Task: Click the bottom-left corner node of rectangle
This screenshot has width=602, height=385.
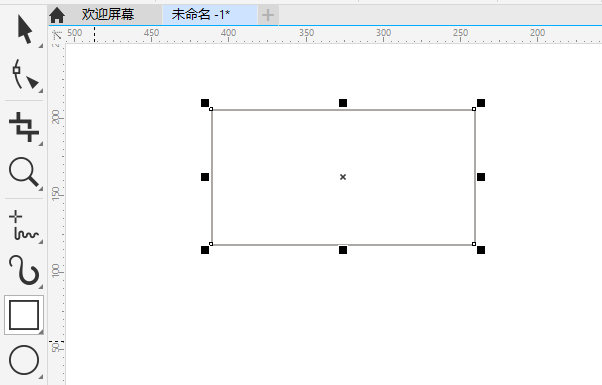Action: 211,244
